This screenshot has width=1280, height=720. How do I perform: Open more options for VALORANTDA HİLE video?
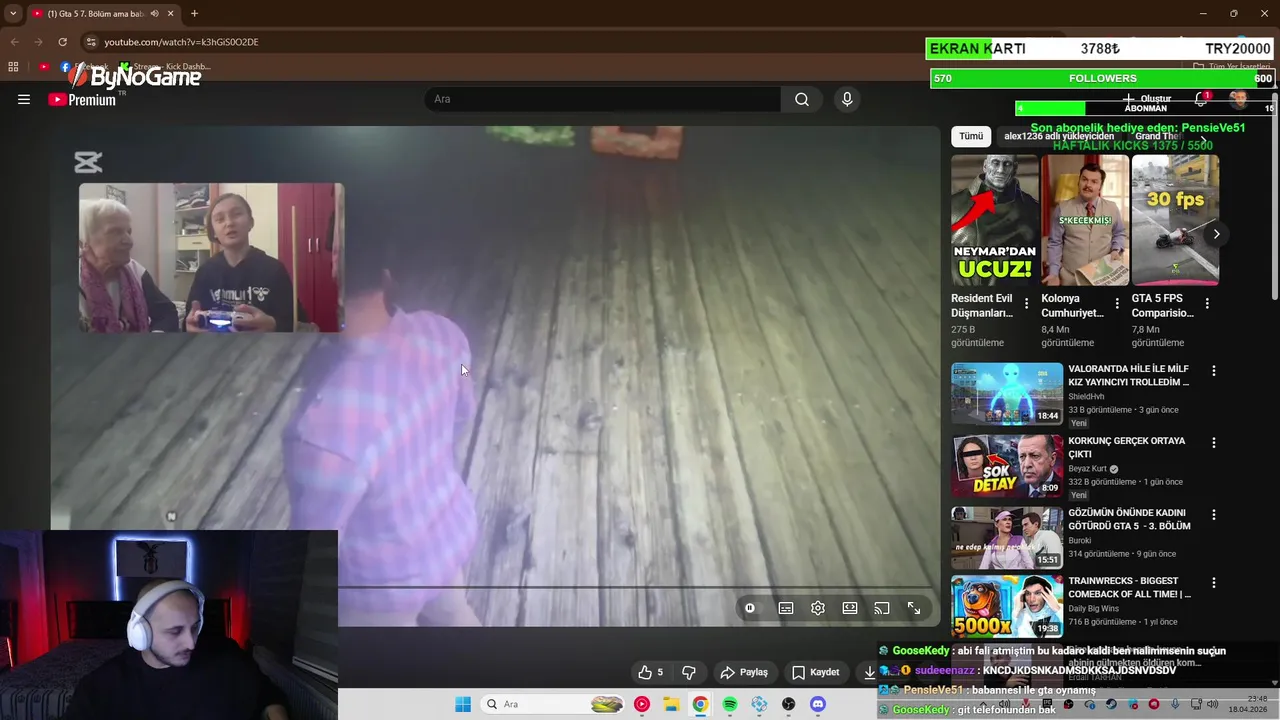(1214, 371)
